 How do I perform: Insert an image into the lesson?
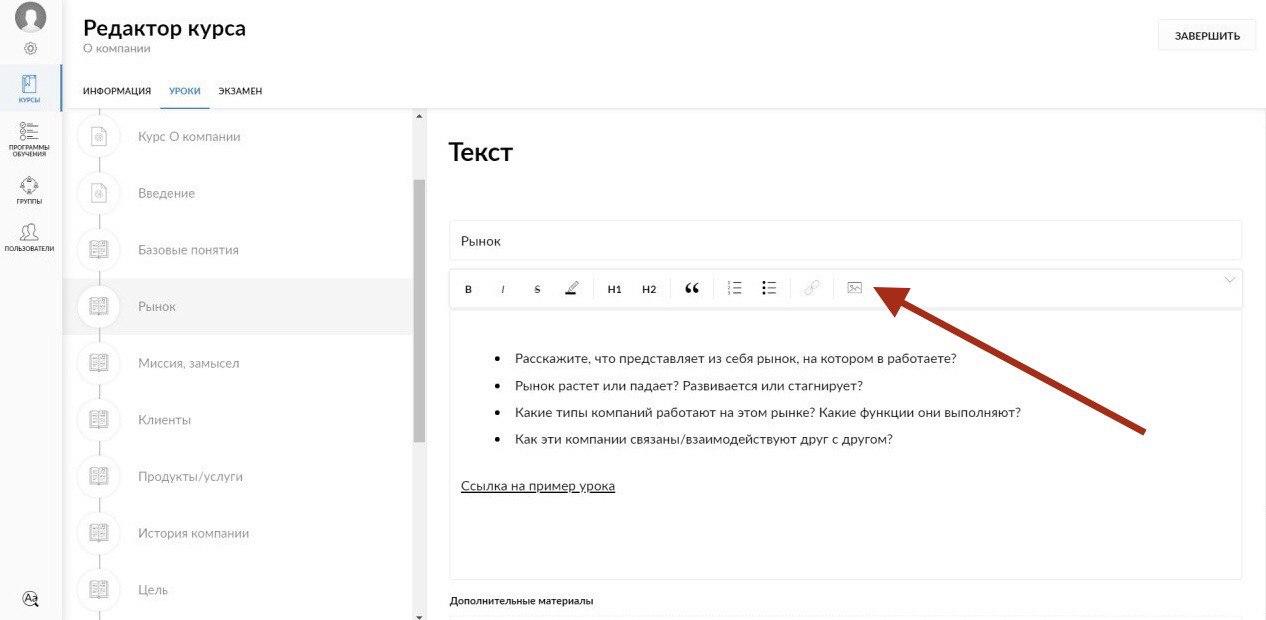click(x=854, y=288)
